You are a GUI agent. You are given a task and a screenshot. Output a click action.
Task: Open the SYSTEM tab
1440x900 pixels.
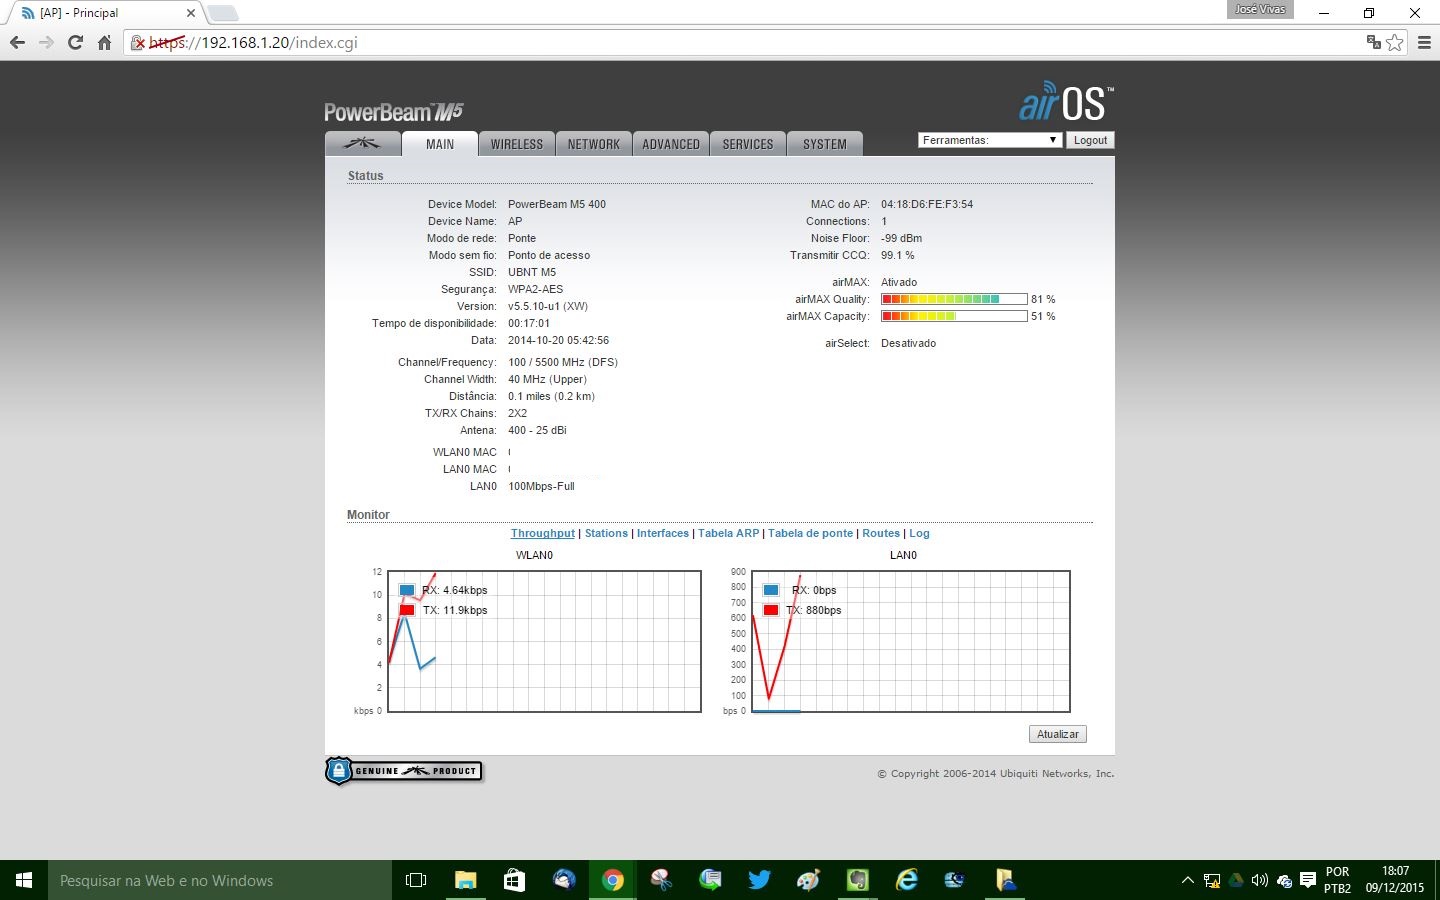point(825,144)
